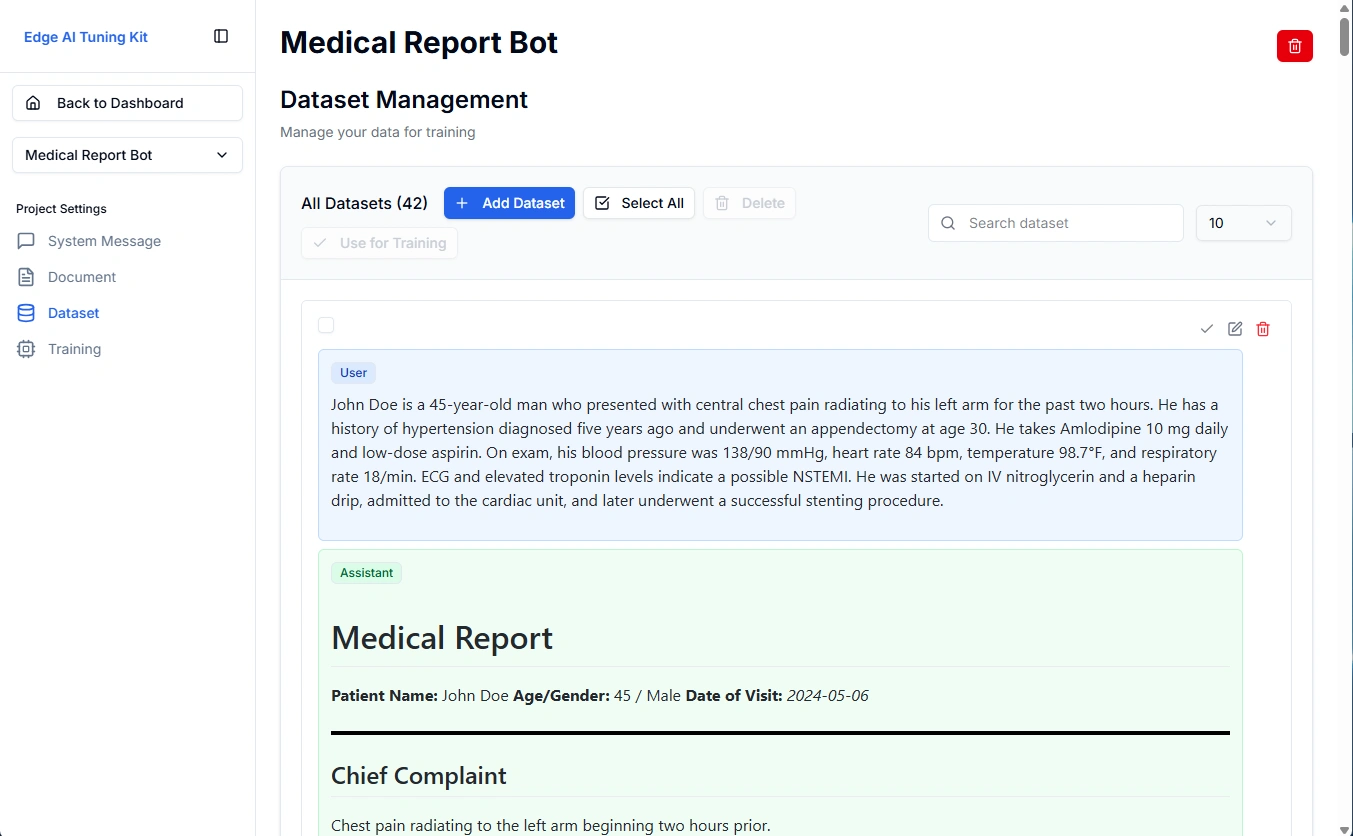The width and height of the screenshot is (1353, 836).
Task: Select the System Message chat bubble icon
Action: coord(25,240)
